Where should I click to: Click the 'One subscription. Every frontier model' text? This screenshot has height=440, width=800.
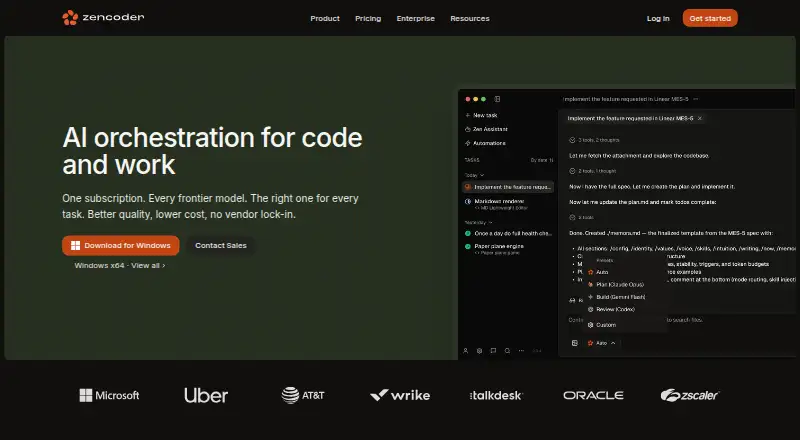coord(210,206)
